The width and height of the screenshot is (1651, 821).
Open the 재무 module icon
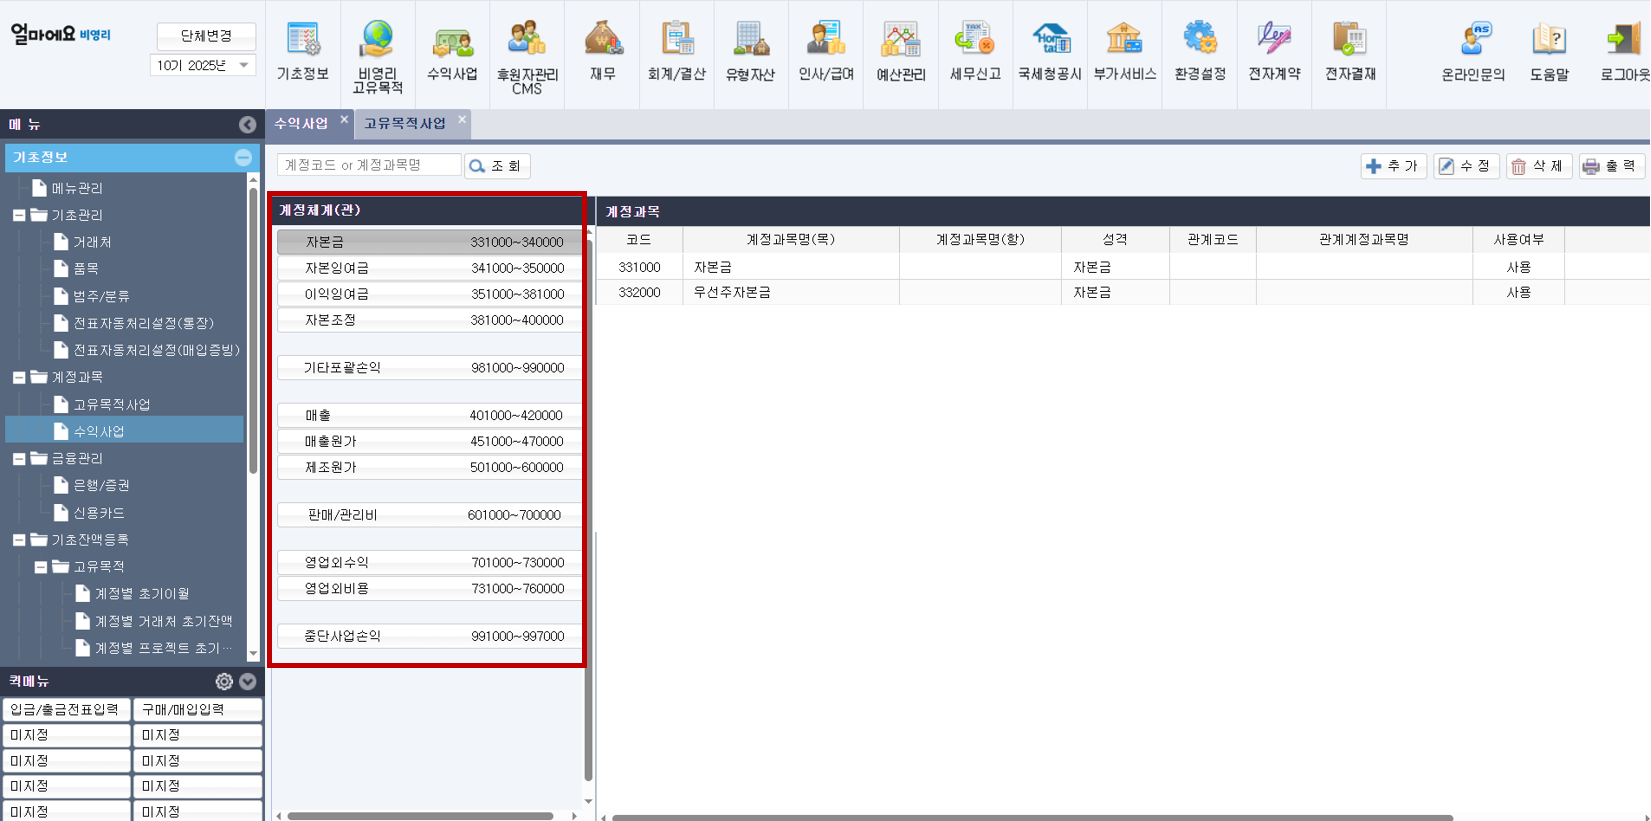[x=603, y=52]
